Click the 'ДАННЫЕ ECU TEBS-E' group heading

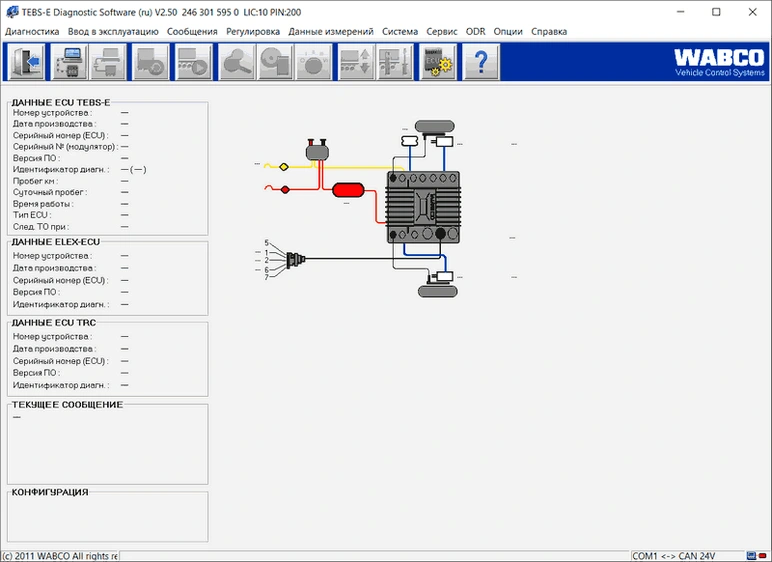pyautogui.click(x=61, y=102)
